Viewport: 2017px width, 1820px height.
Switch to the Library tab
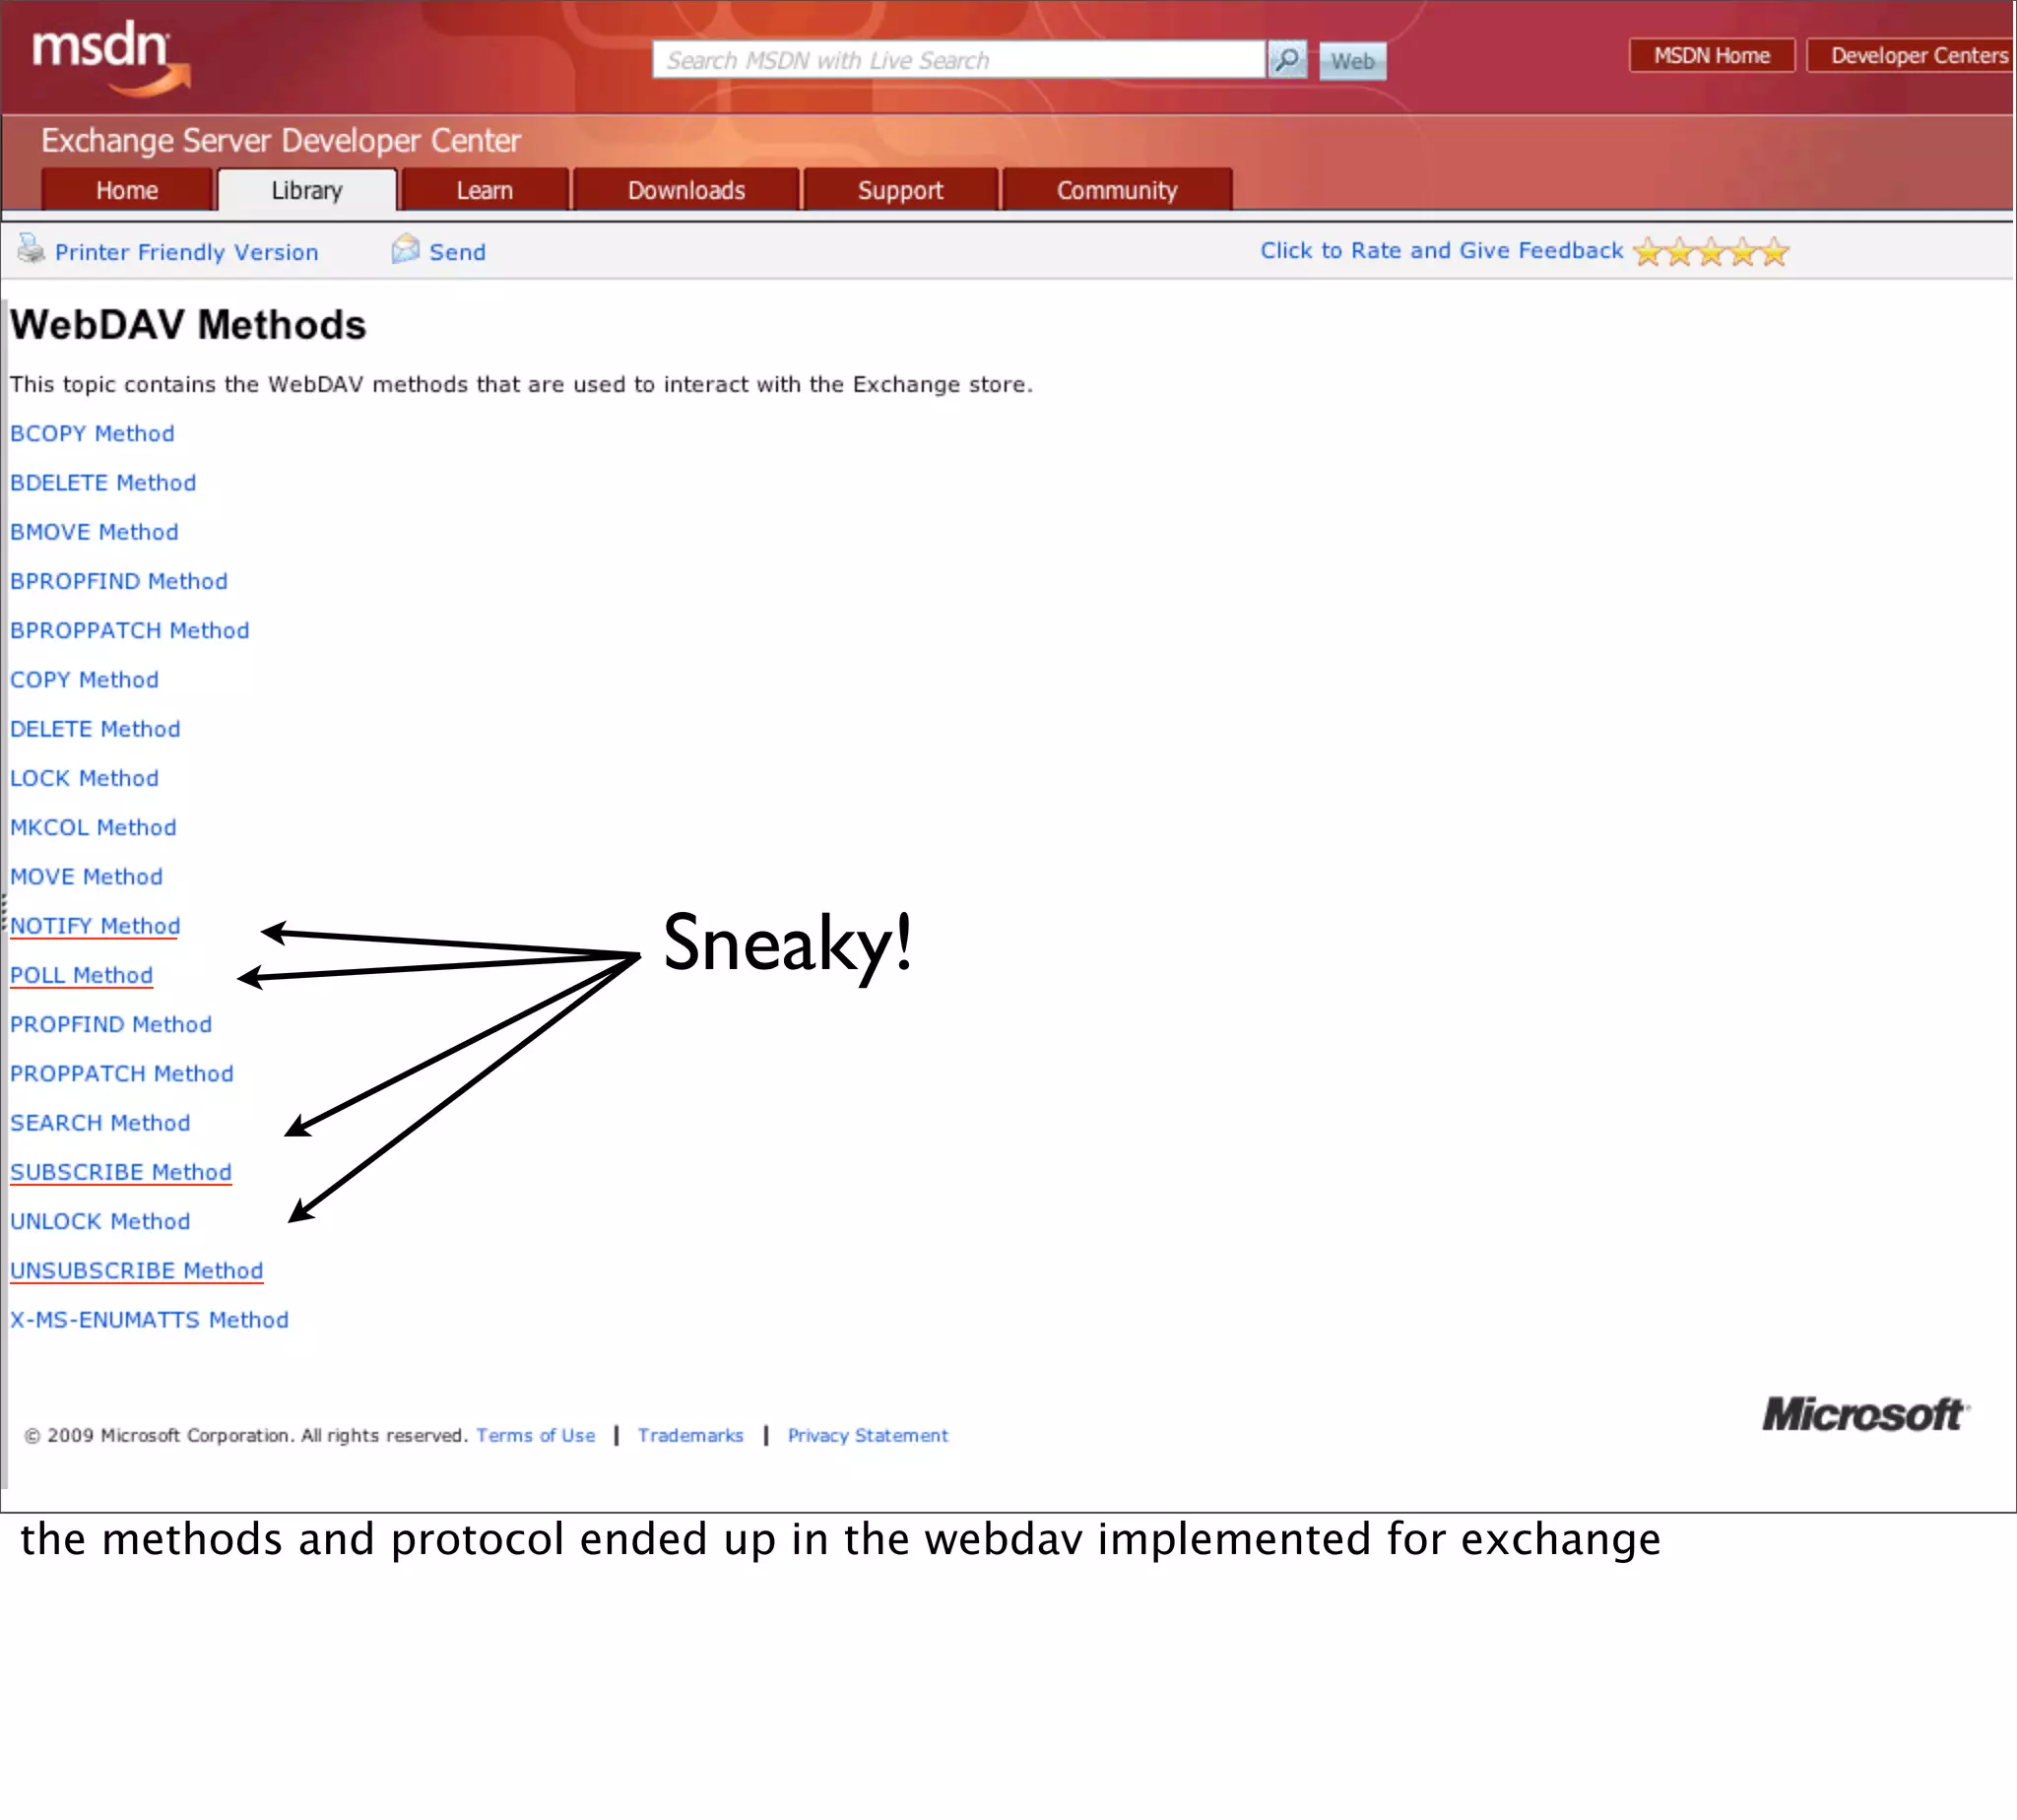pos(307,190)
